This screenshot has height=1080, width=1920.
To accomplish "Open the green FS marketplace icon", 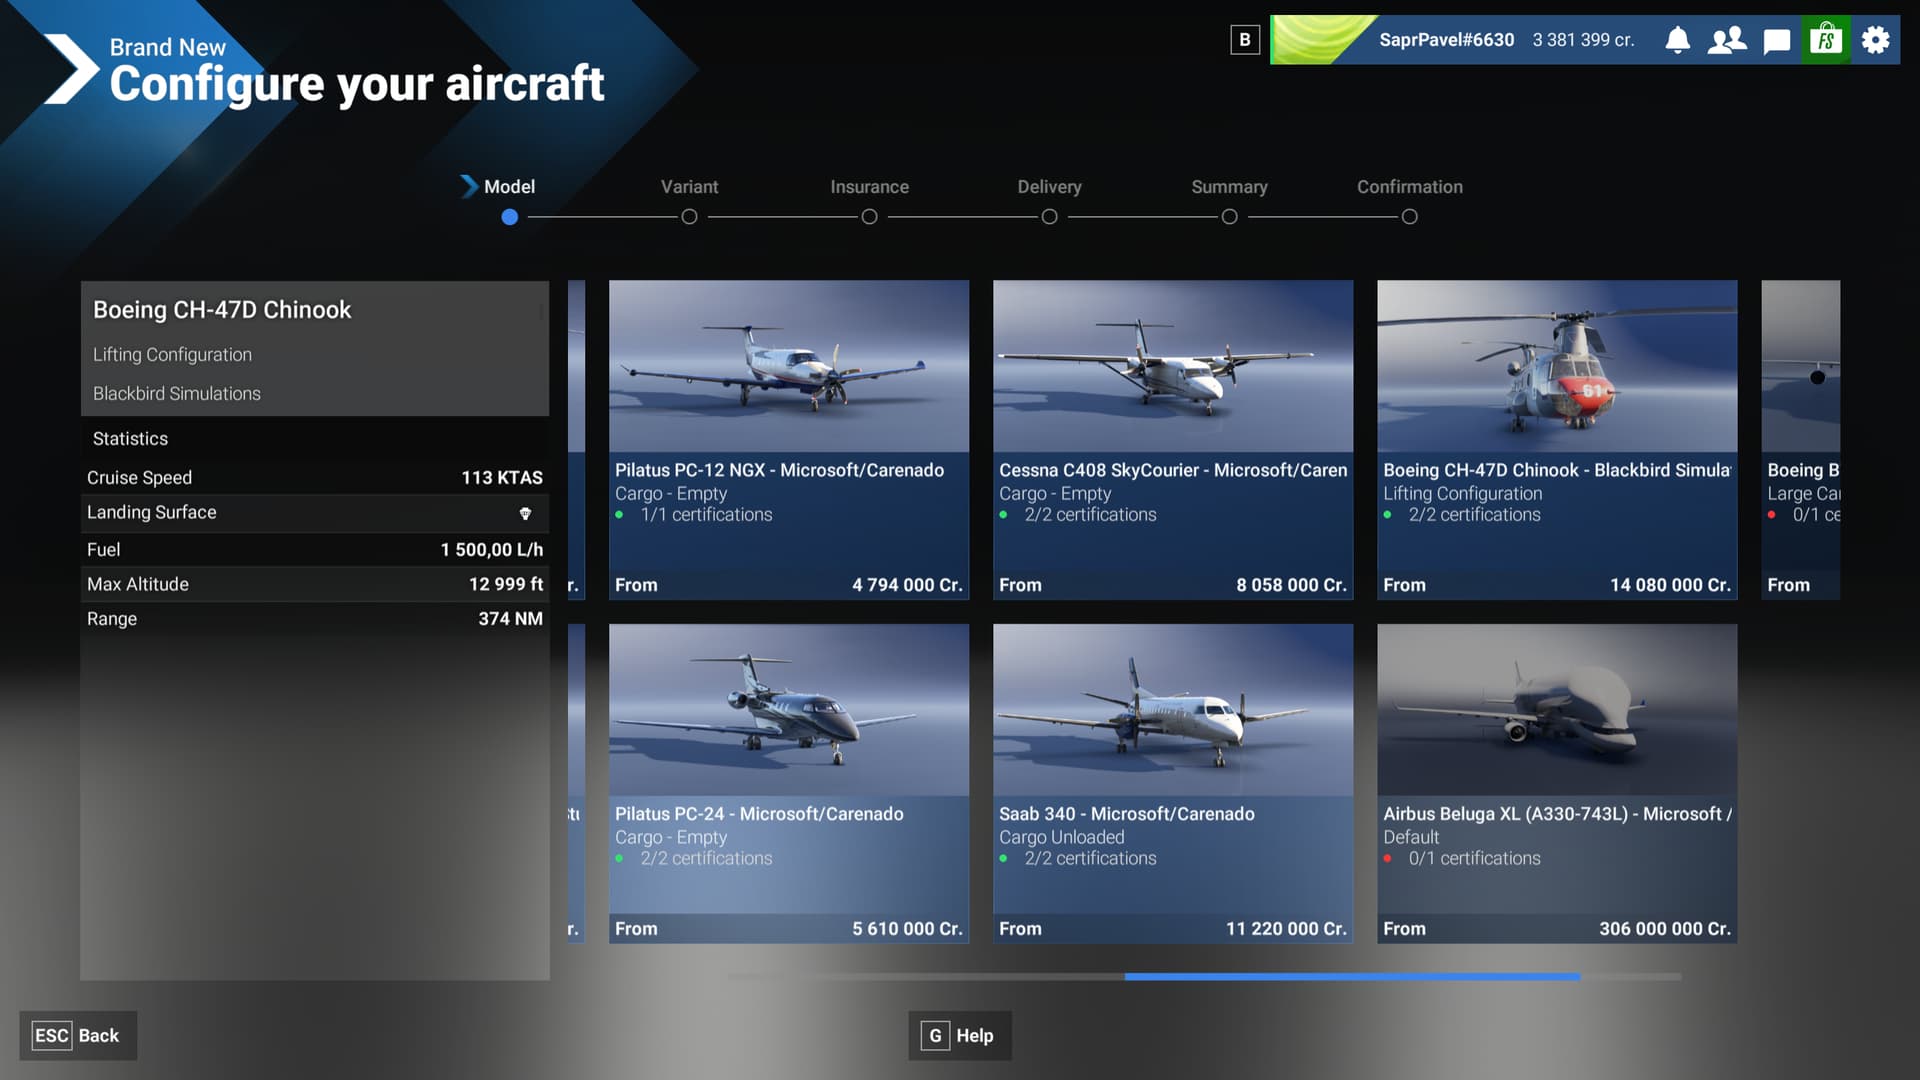I will 1826,40.
